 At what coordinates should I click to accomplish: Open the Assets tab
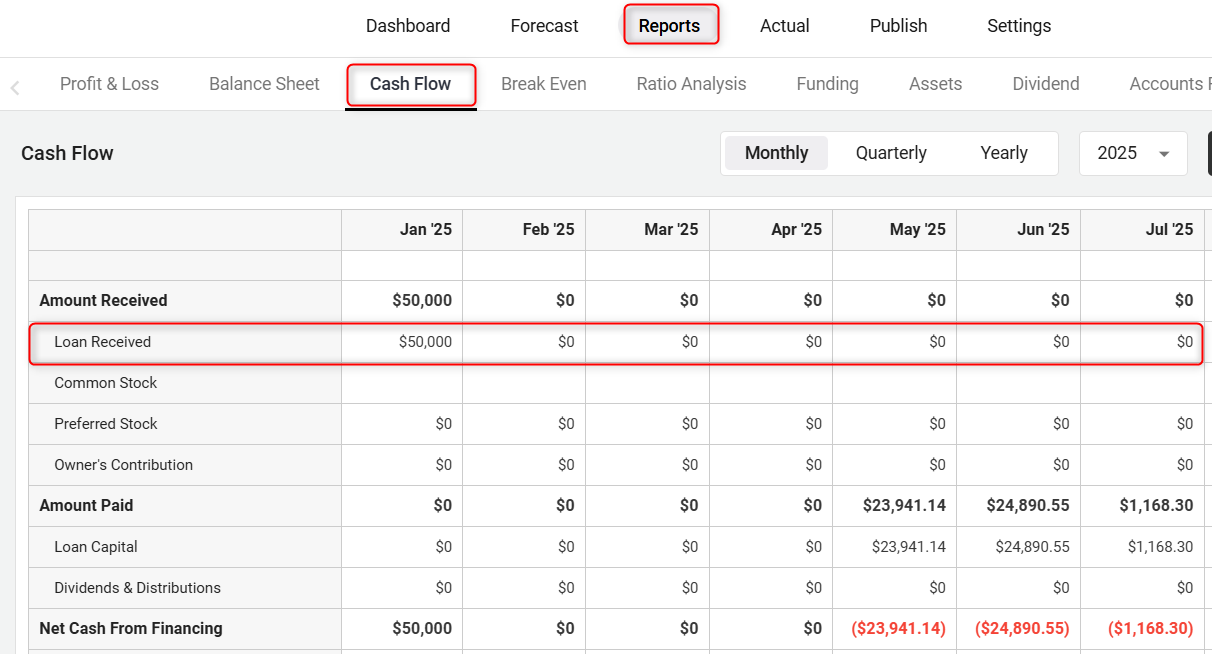(x=935, y=84)
